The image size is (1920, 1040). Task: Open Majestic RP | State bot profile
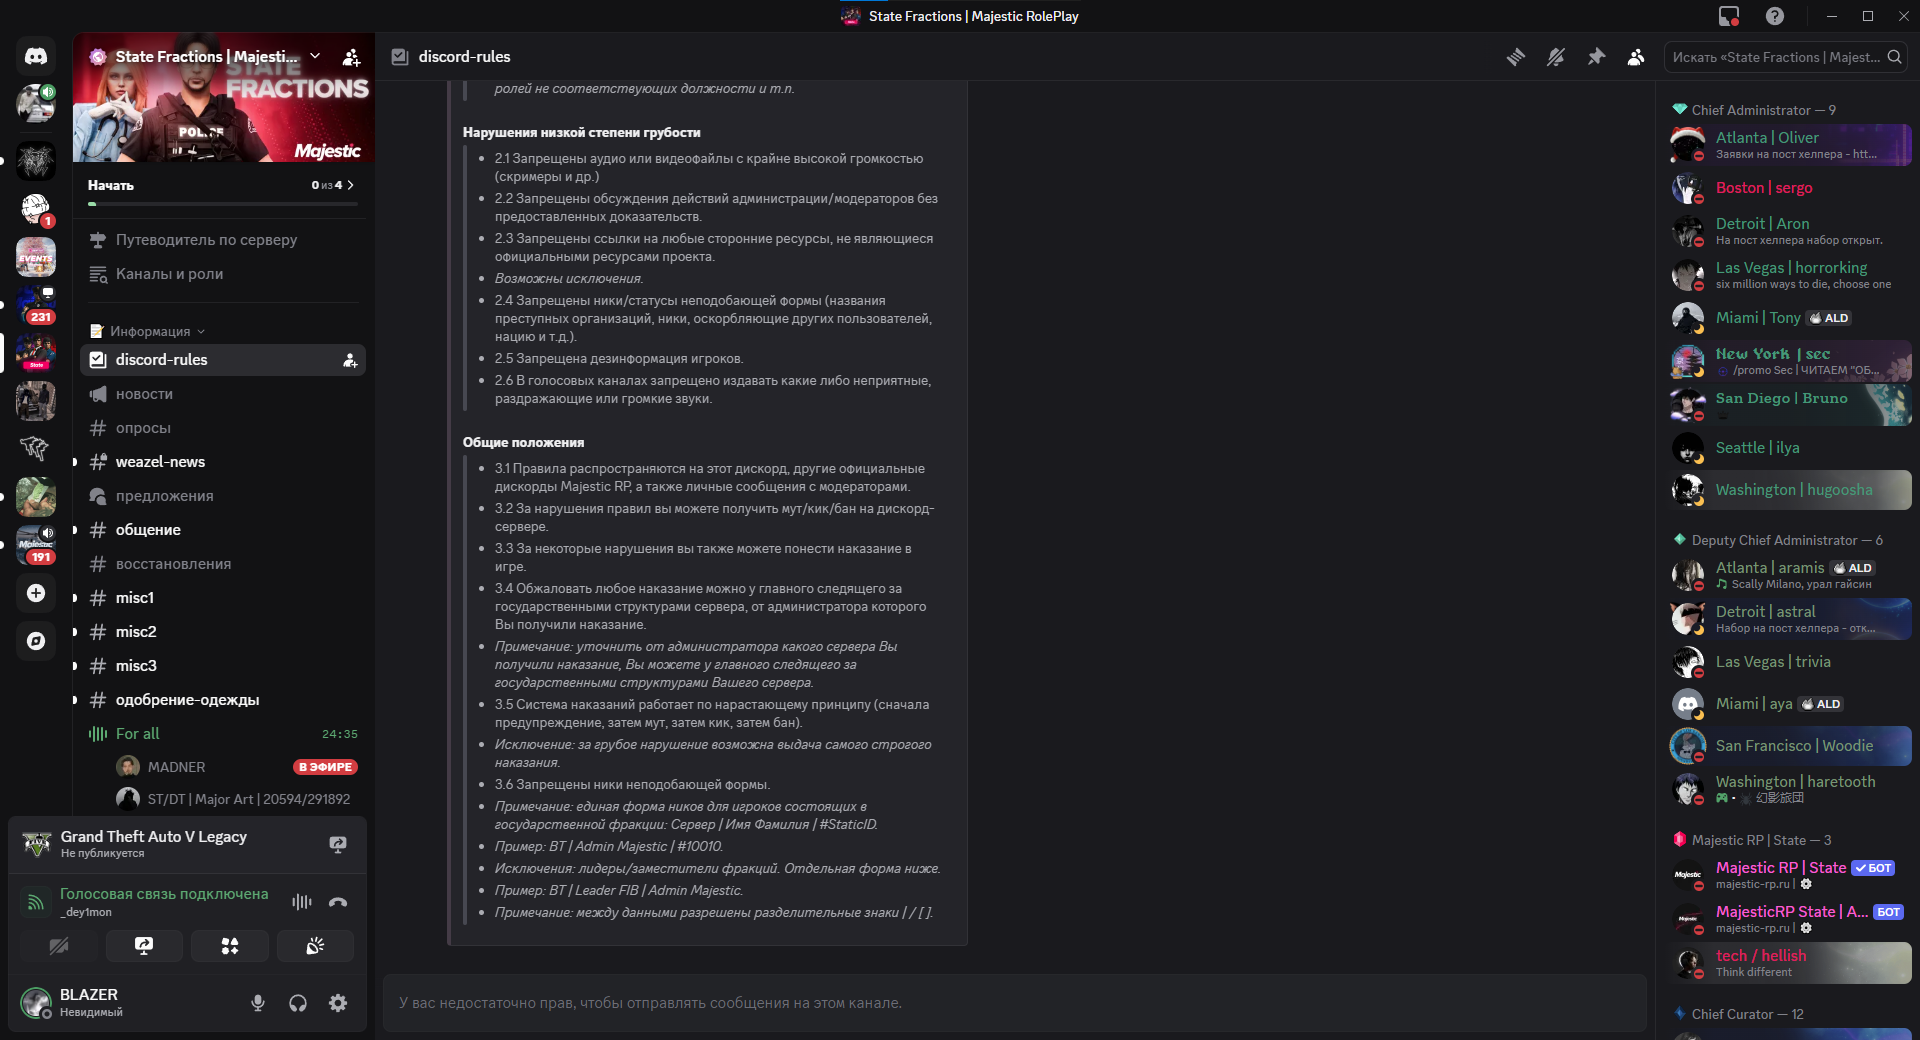click(1790, 875)
